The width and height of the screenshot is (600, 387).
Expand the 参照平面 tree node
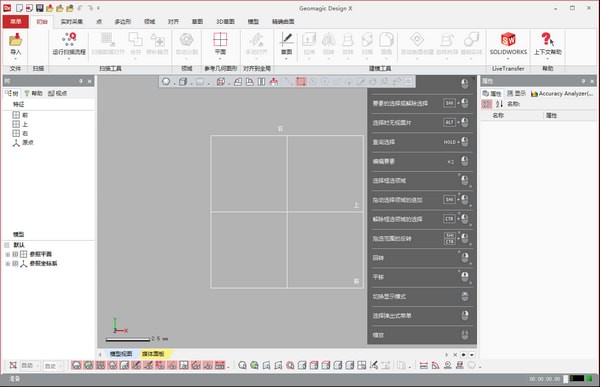click(8, 254)
